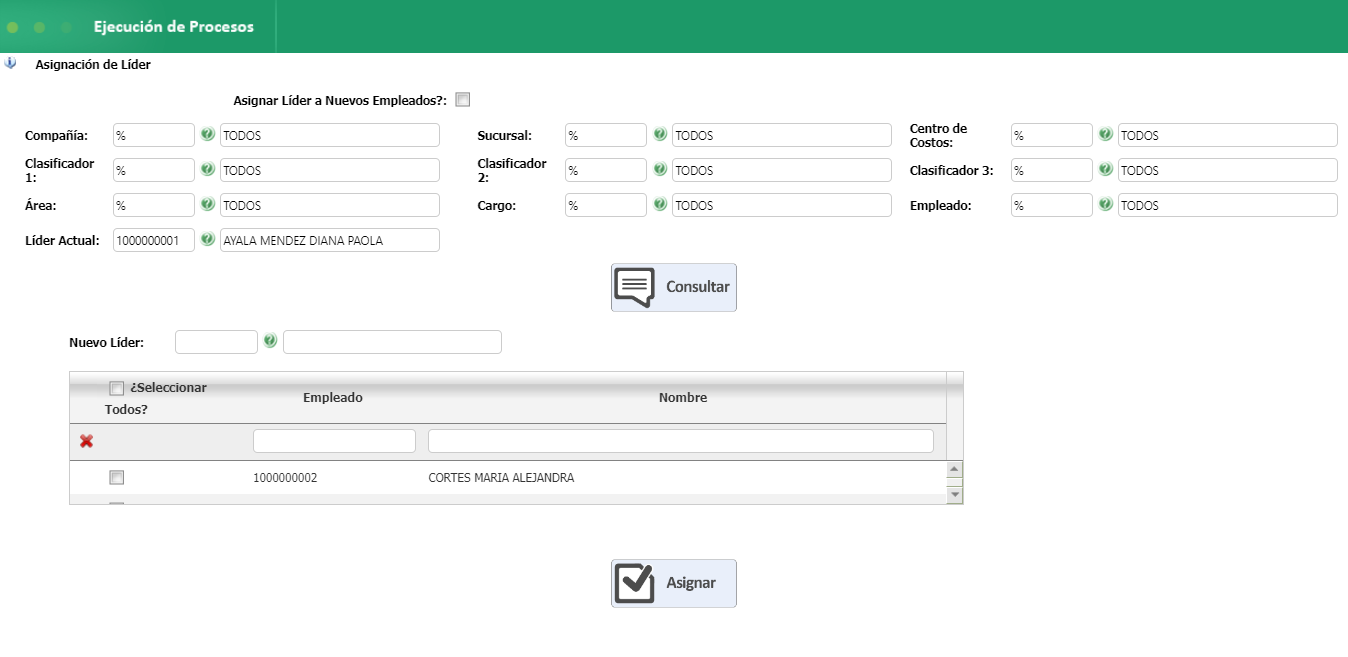Click the Nuevo Líder name field
Image resolution: width=1348 pixels, height=657 pixels.
392,342
